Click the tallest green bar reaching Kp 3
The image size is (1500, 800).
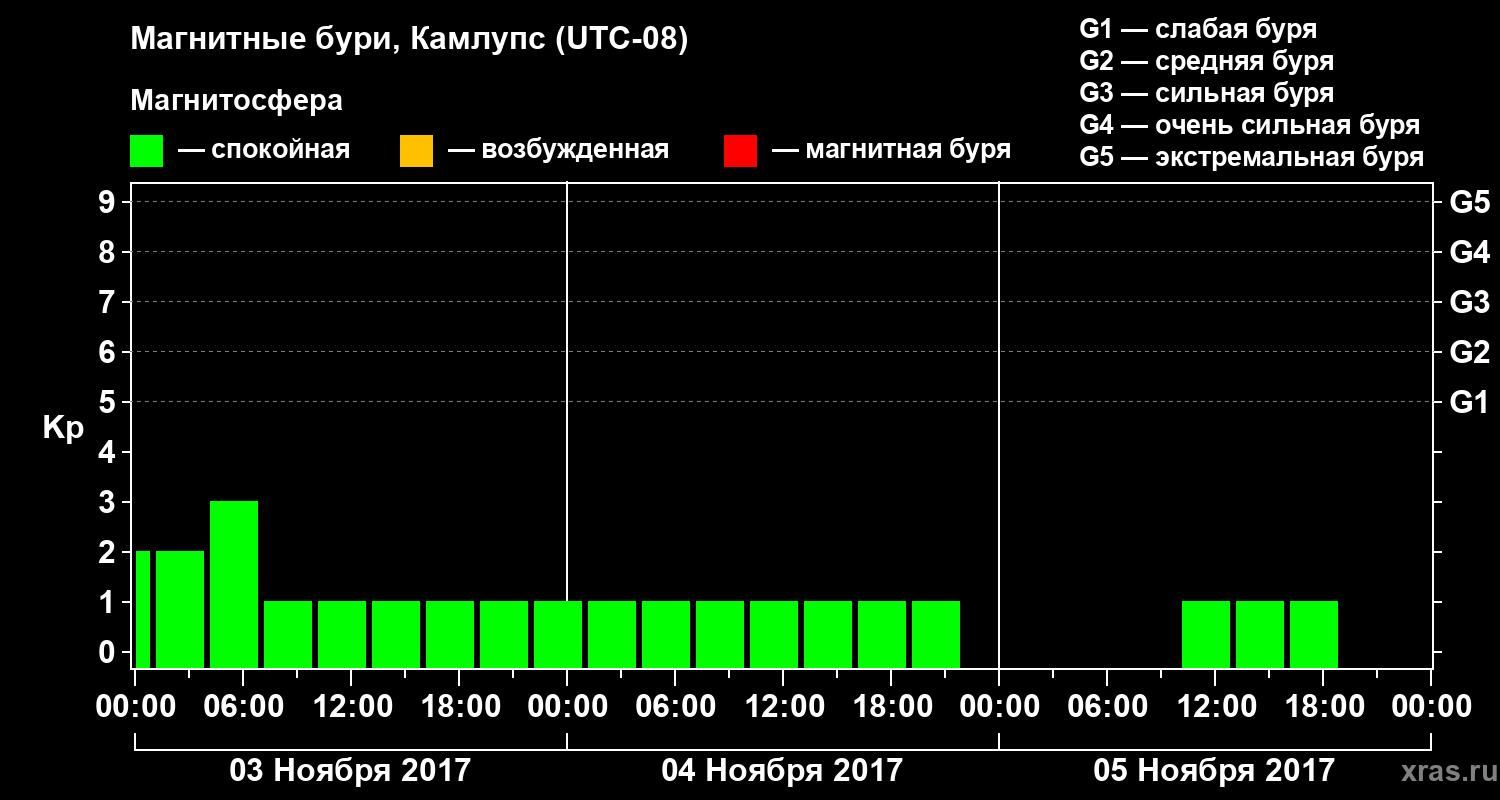tap(234, 584)
